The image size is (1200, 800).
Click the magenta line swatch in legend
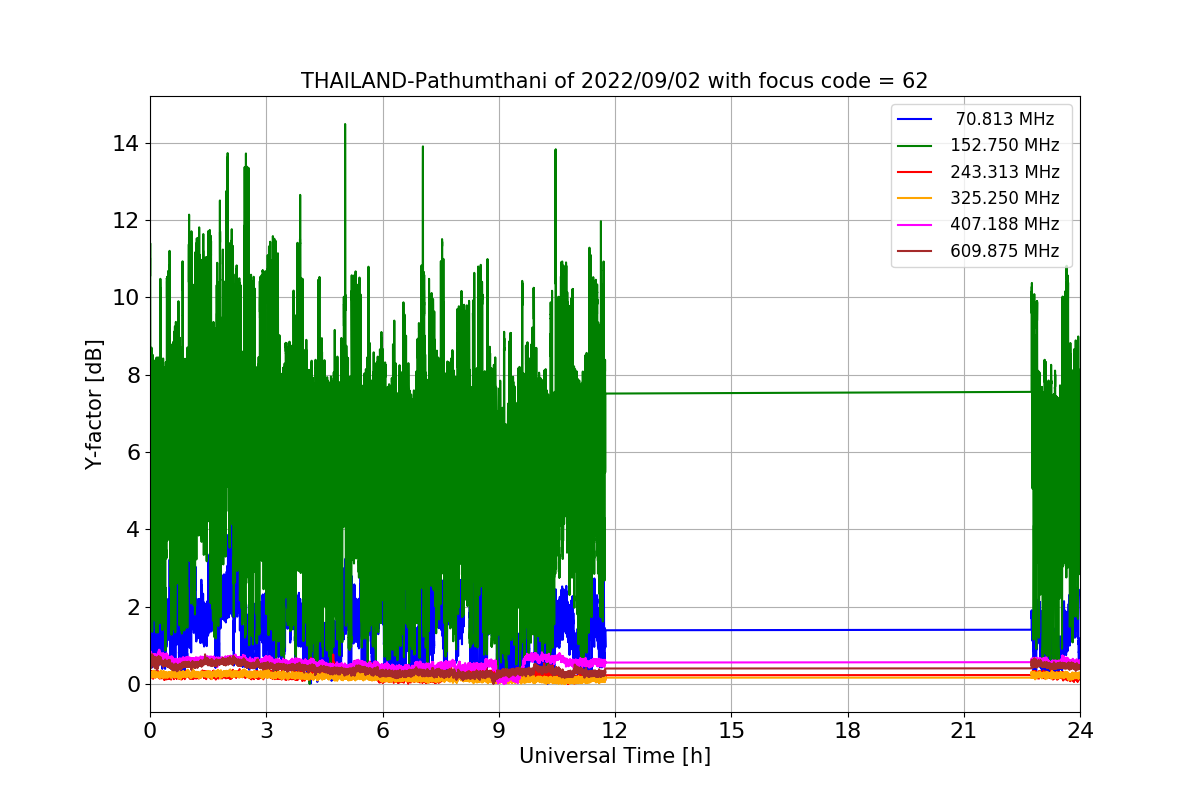click(x=915, y=225)
